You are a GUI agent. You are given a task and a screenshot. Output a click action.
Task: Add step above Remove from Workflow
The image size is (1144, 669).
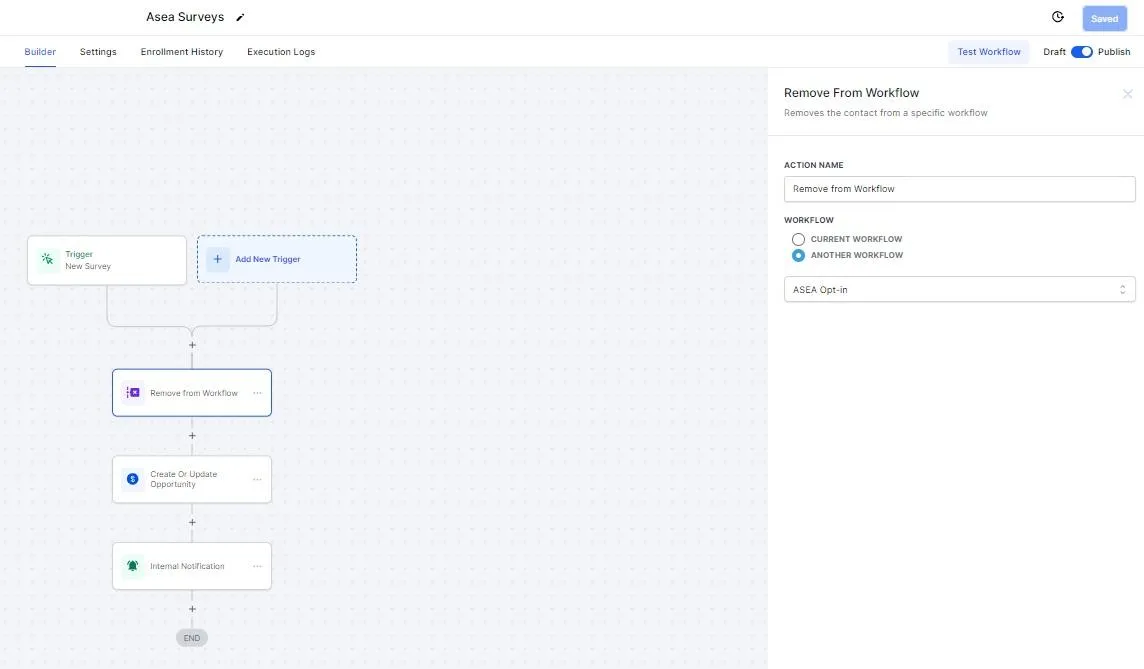192,345
